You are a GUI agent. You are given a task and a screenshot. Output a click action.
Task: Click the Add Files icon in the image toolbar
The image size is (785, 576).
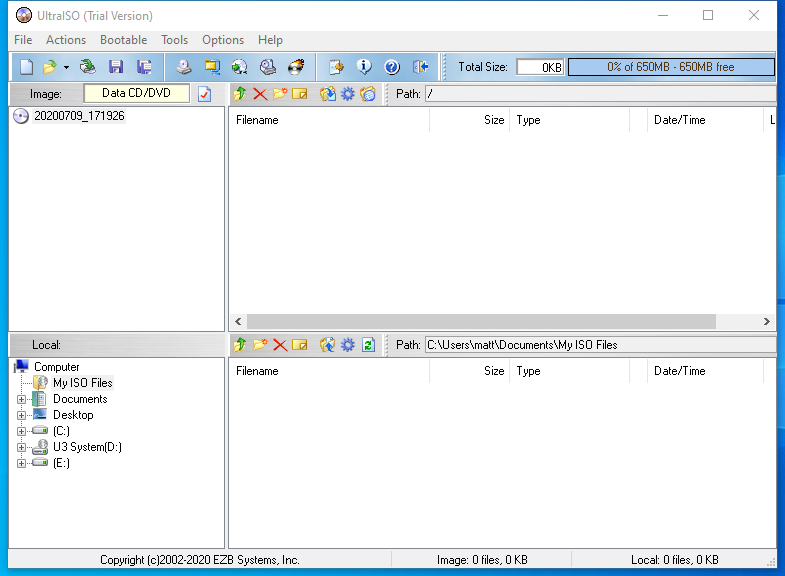pyautogui.click(x=328, y=94)
